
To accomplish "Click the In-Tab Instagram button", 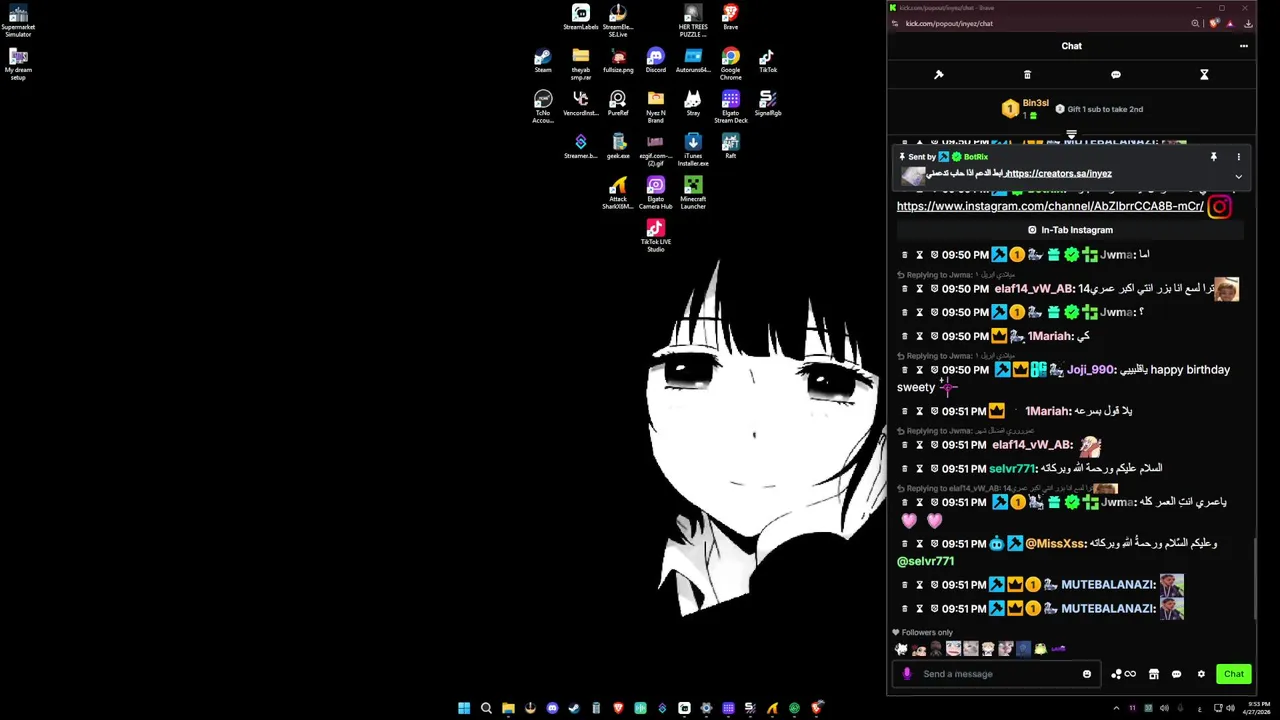I will 1070,230.
